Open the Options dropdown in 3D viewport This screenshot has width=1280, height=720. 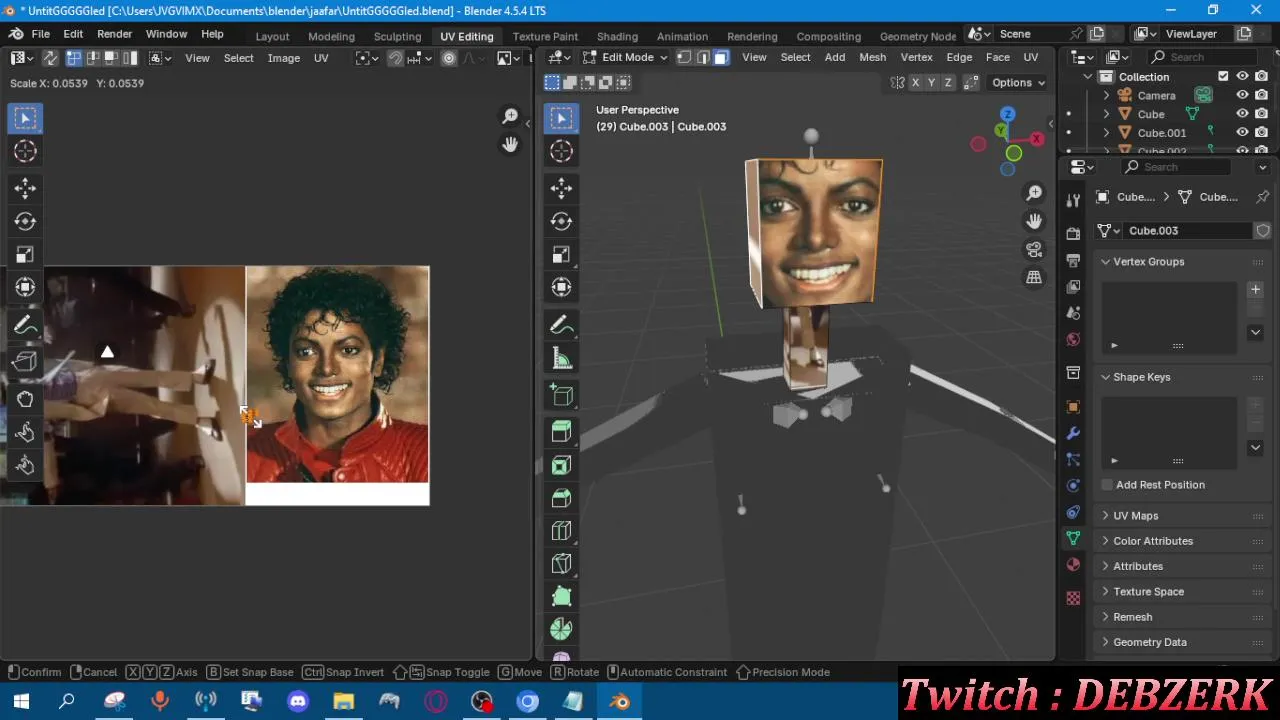1018,83
